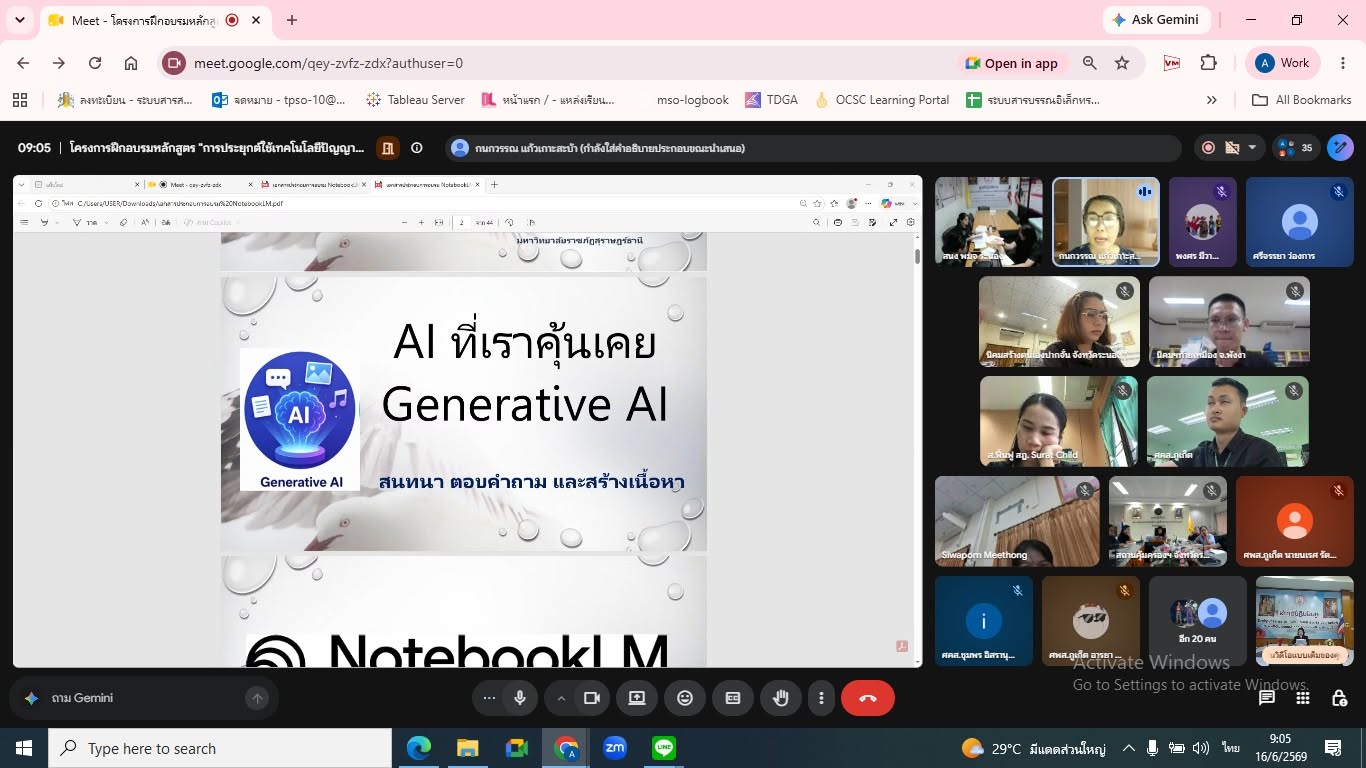Show the 35 participants list
Viewport: 1366px width, 768px height.
click(1296, 148)
